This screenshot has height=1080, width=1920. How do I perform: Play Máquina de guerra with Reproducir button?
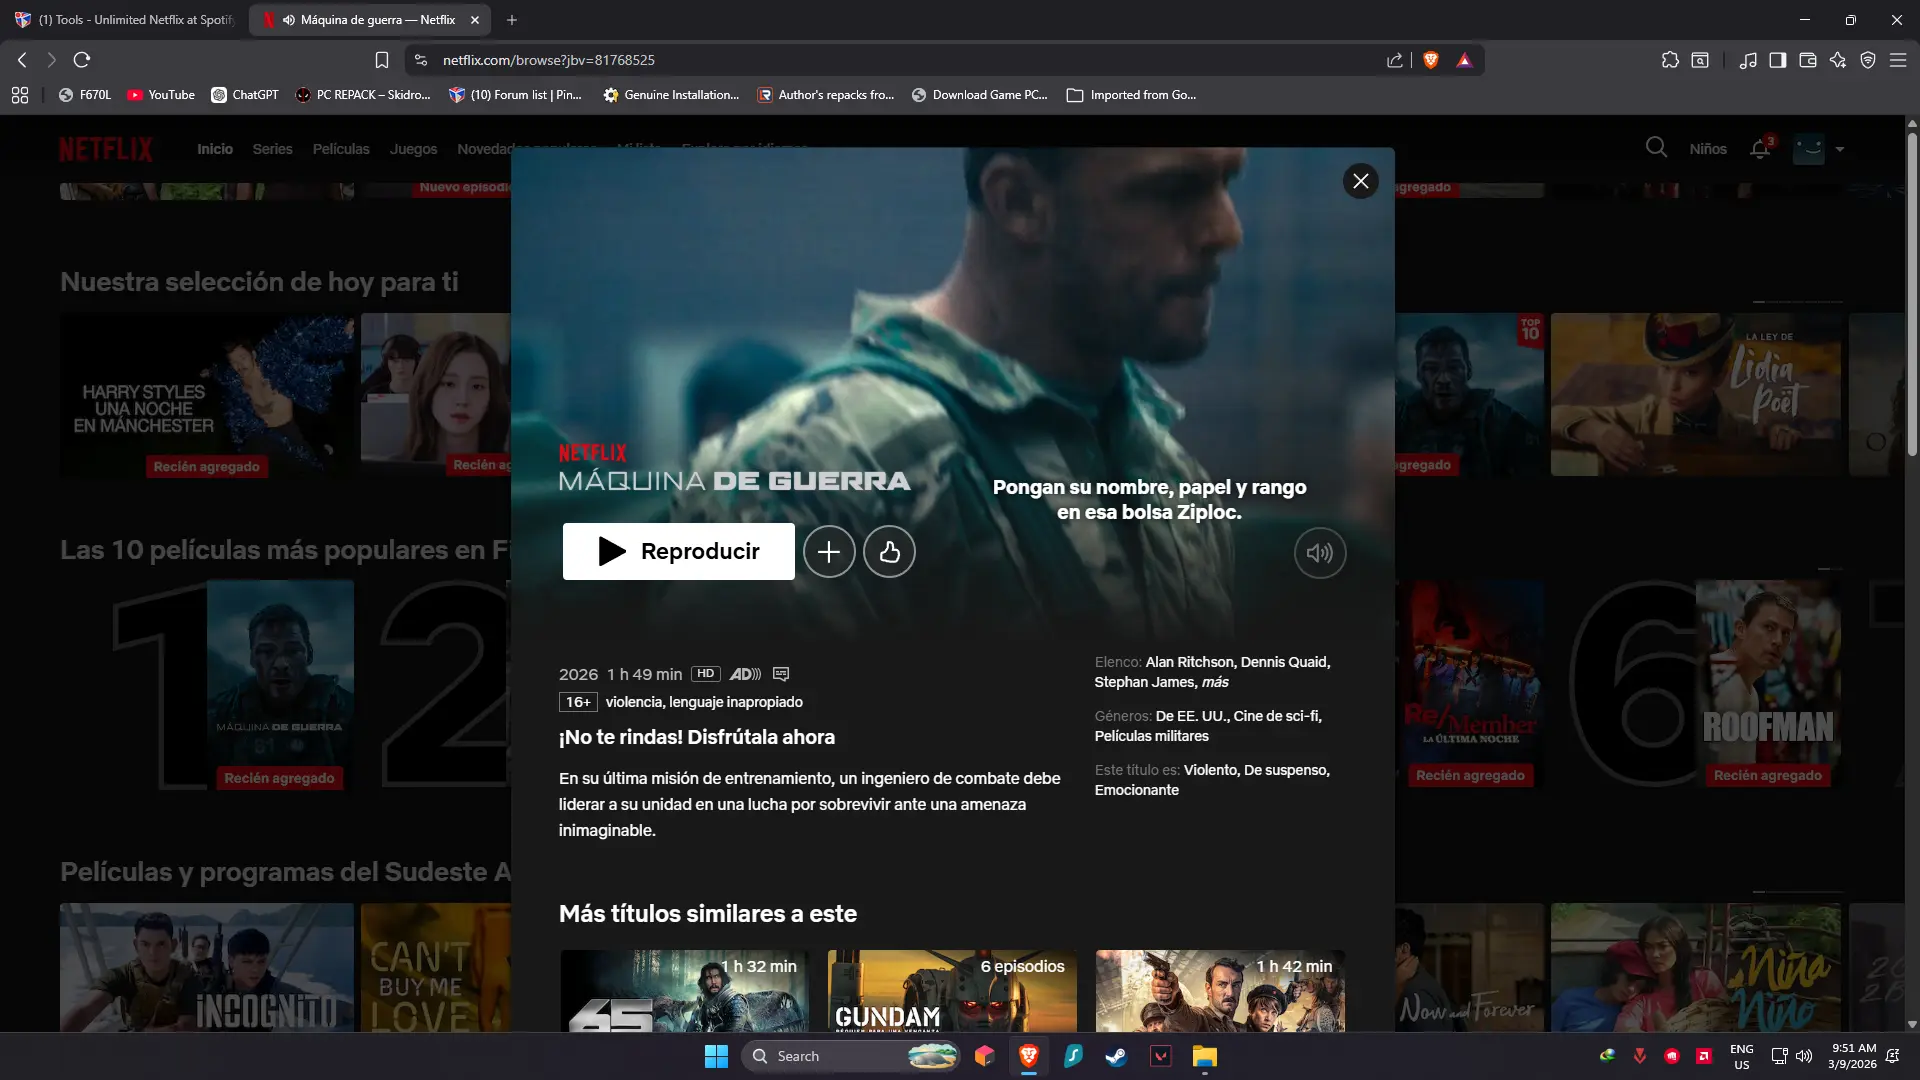point(678,551)
